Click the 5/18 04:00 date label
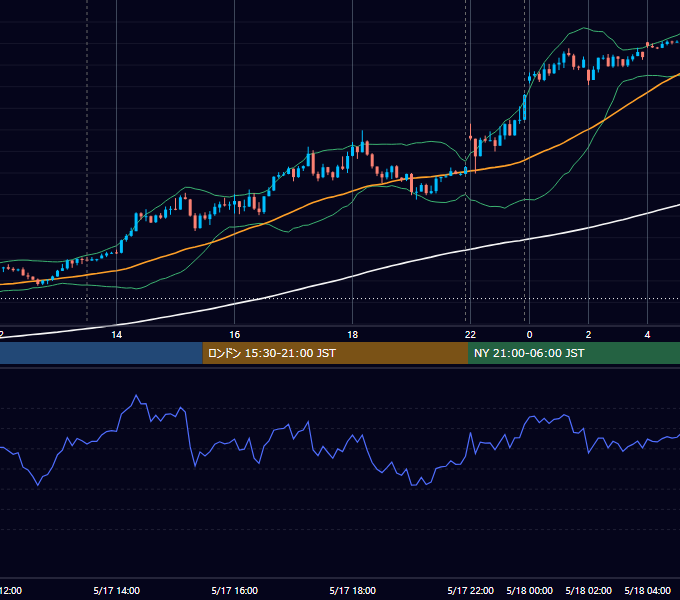The height and width of the screenshot is (600, 680). (647, 590)
